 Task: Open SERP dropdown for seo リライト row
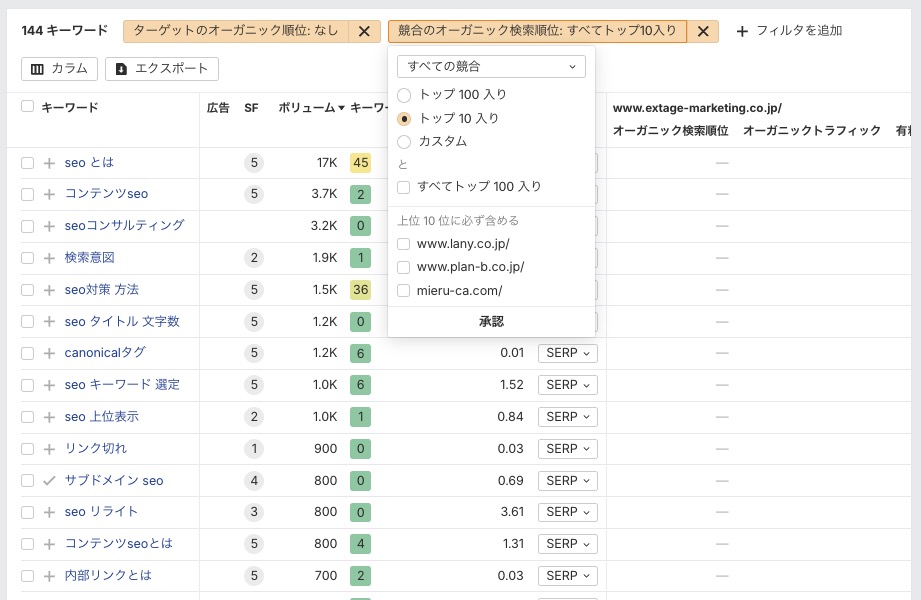coord(567,512)
